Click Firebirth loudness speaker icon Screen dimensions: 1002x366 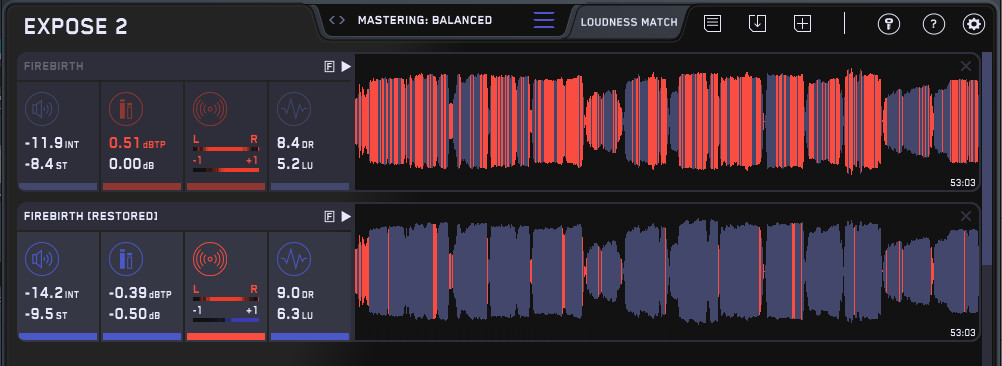tap(42, 109)
